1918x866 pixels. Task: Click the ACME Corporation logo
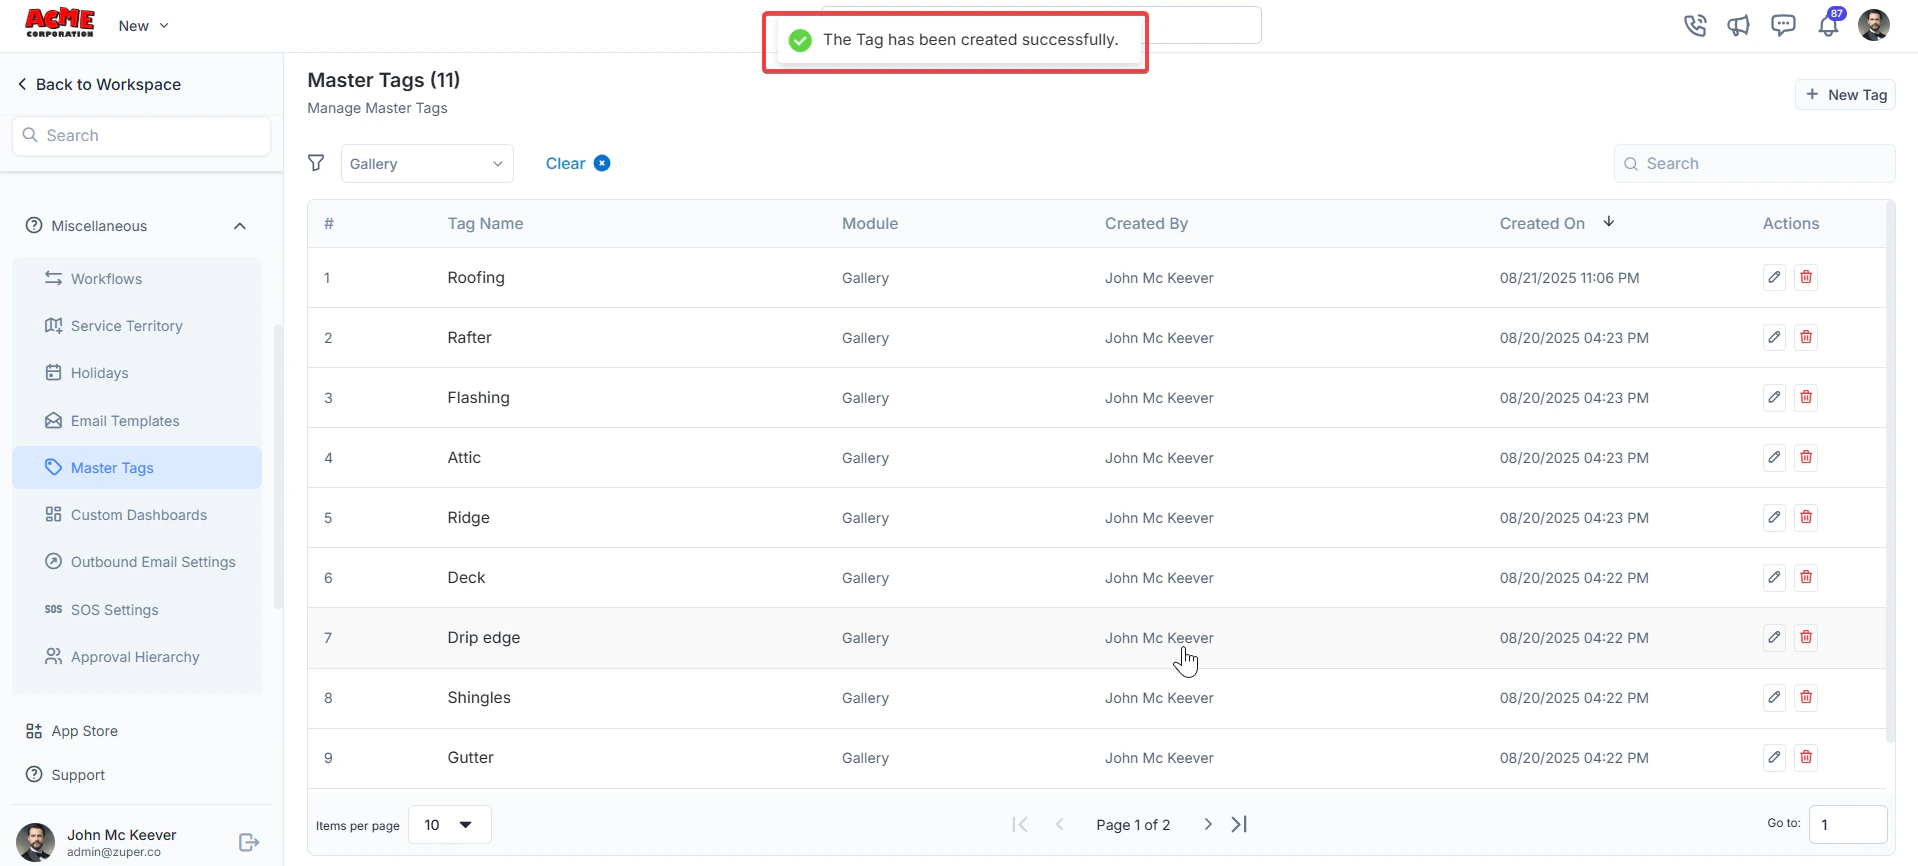(60, 24)
